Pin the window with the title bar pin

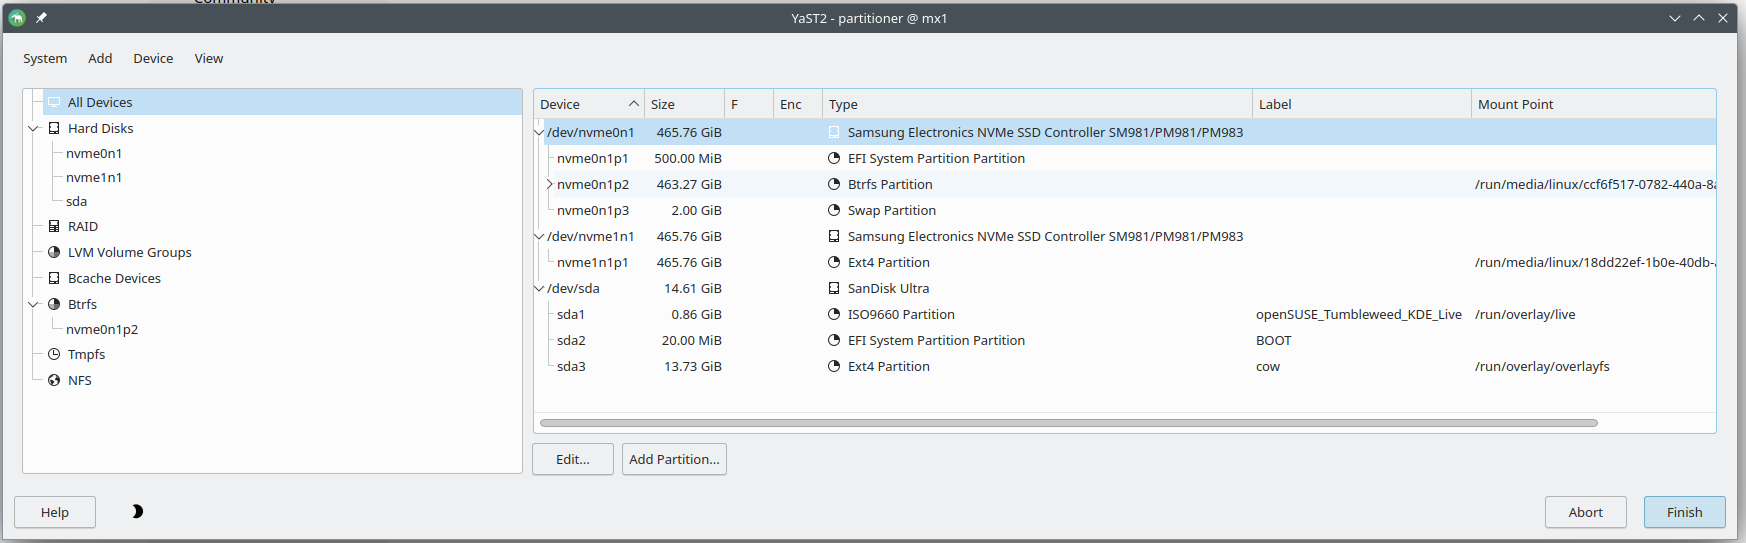click(41, 18)
